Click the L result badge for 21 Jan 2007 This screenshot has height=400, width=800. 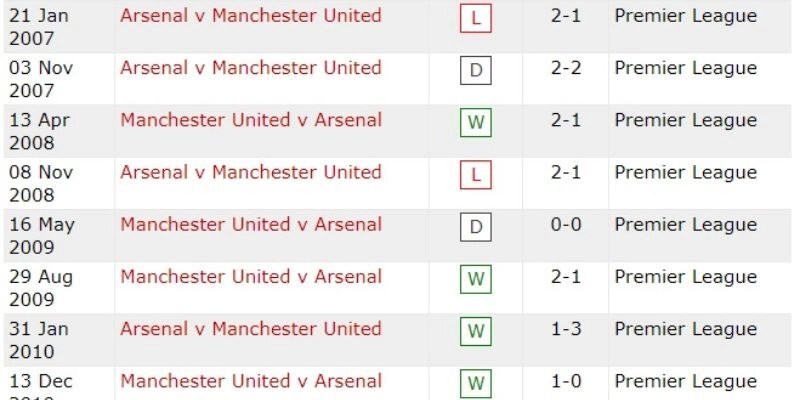pos(475,19)
